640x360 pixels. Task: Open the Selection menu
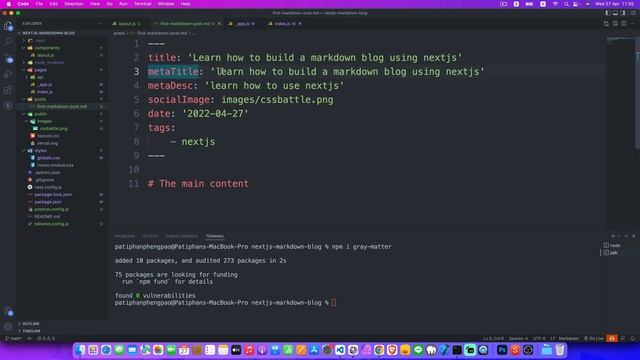tap(73, 4)
